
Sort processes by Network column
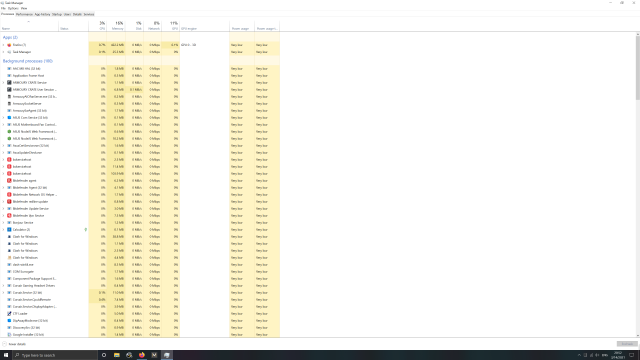click(x=152, y=26)
